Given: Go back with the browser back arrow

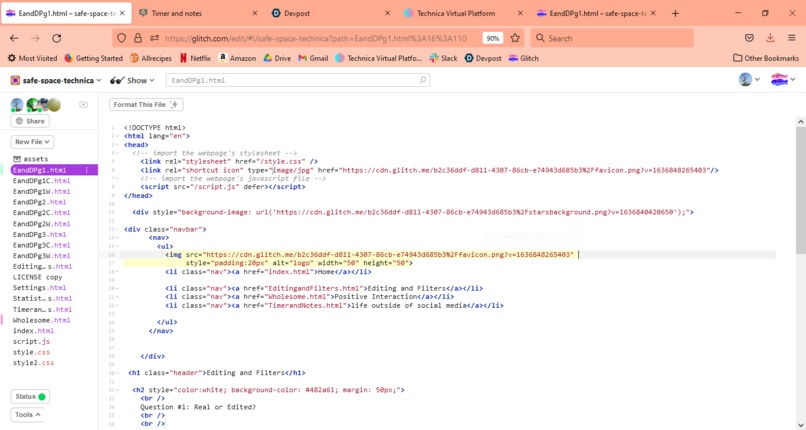Looking at the screenshot, I should click(x=14, y=38).
